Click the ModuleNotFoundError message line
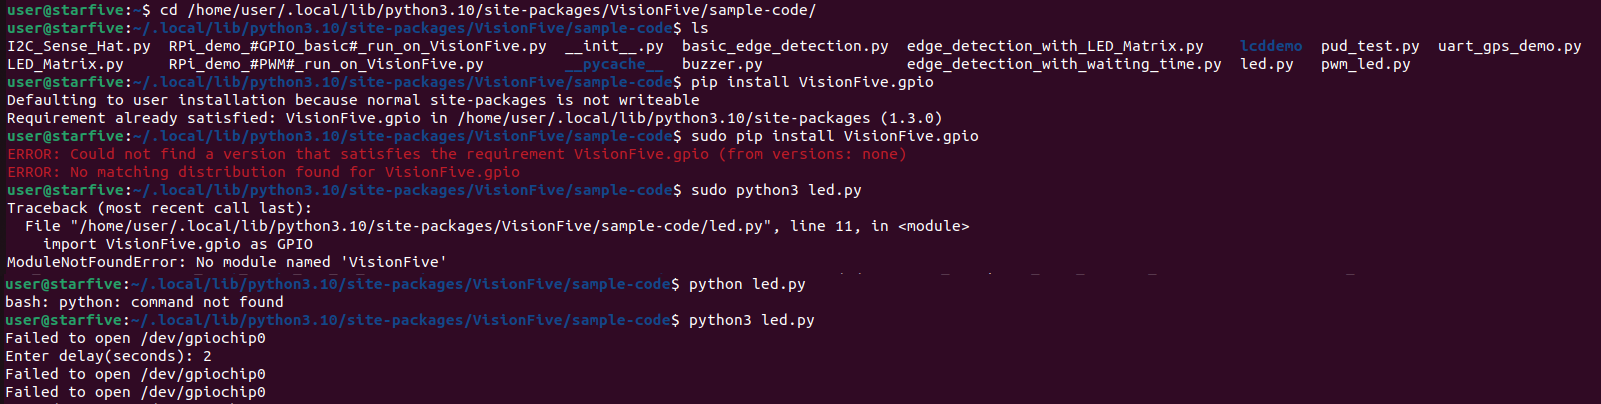The height and width of the screenshot is (404, 1601). click(x=227, y=262)
